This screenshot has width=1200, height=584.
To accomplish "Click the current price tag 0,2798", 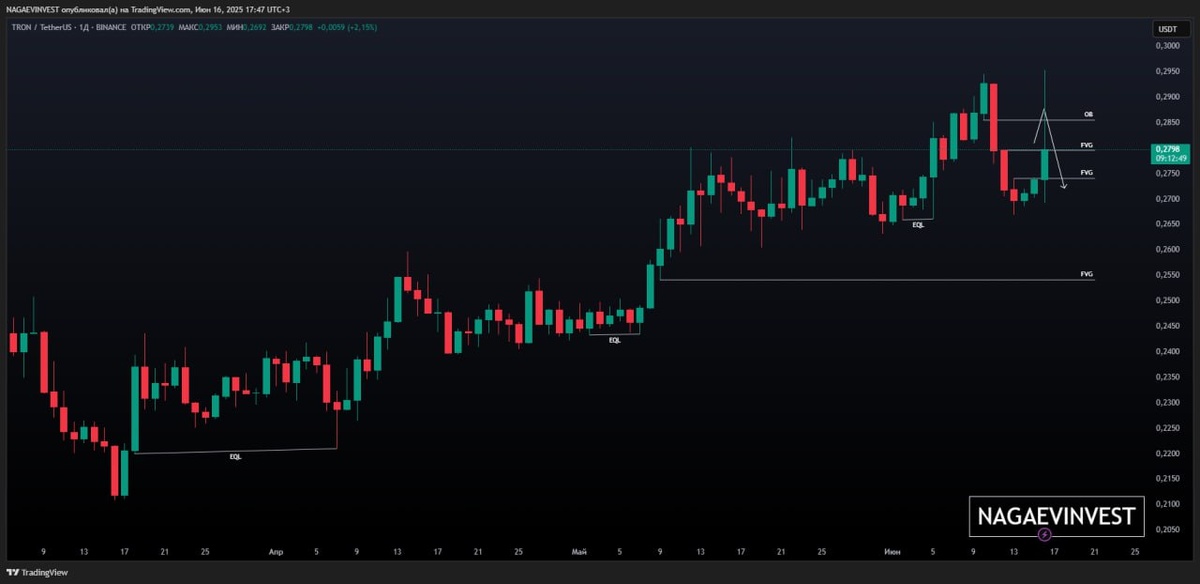I will (1166, 147).
